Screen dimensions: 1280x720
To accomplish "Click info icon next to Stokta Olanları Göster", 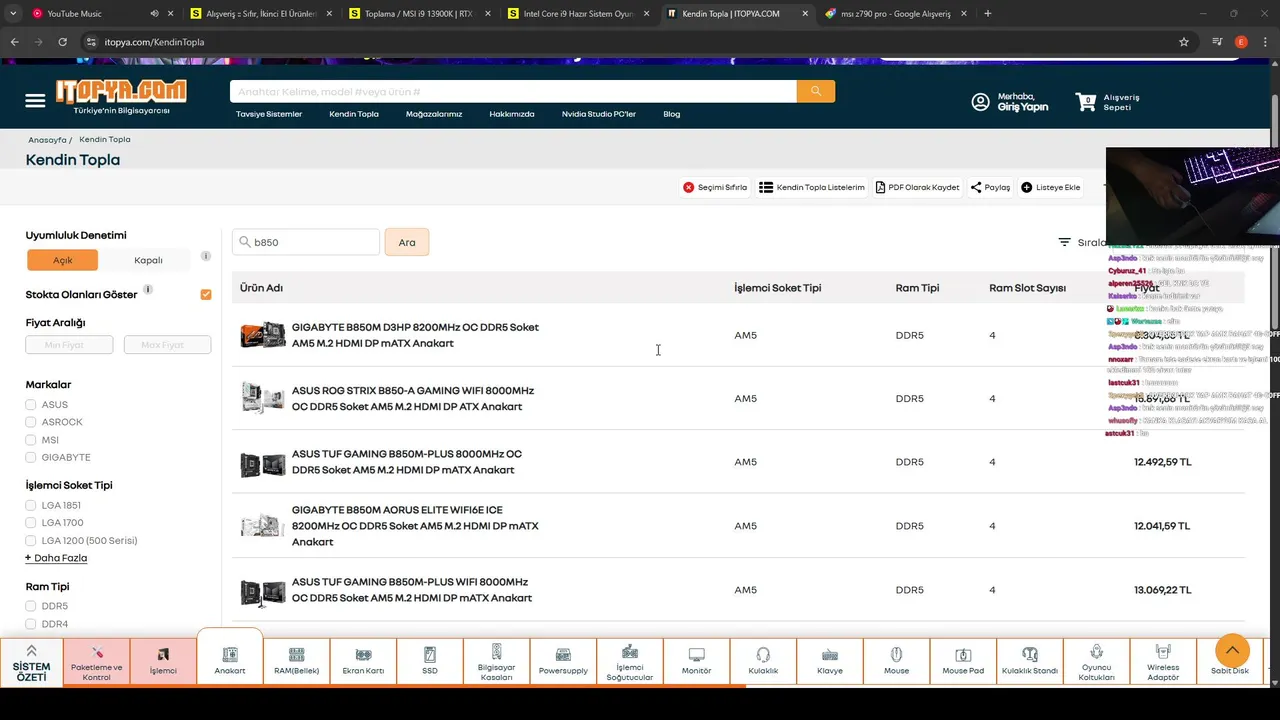I will (147, 290).
